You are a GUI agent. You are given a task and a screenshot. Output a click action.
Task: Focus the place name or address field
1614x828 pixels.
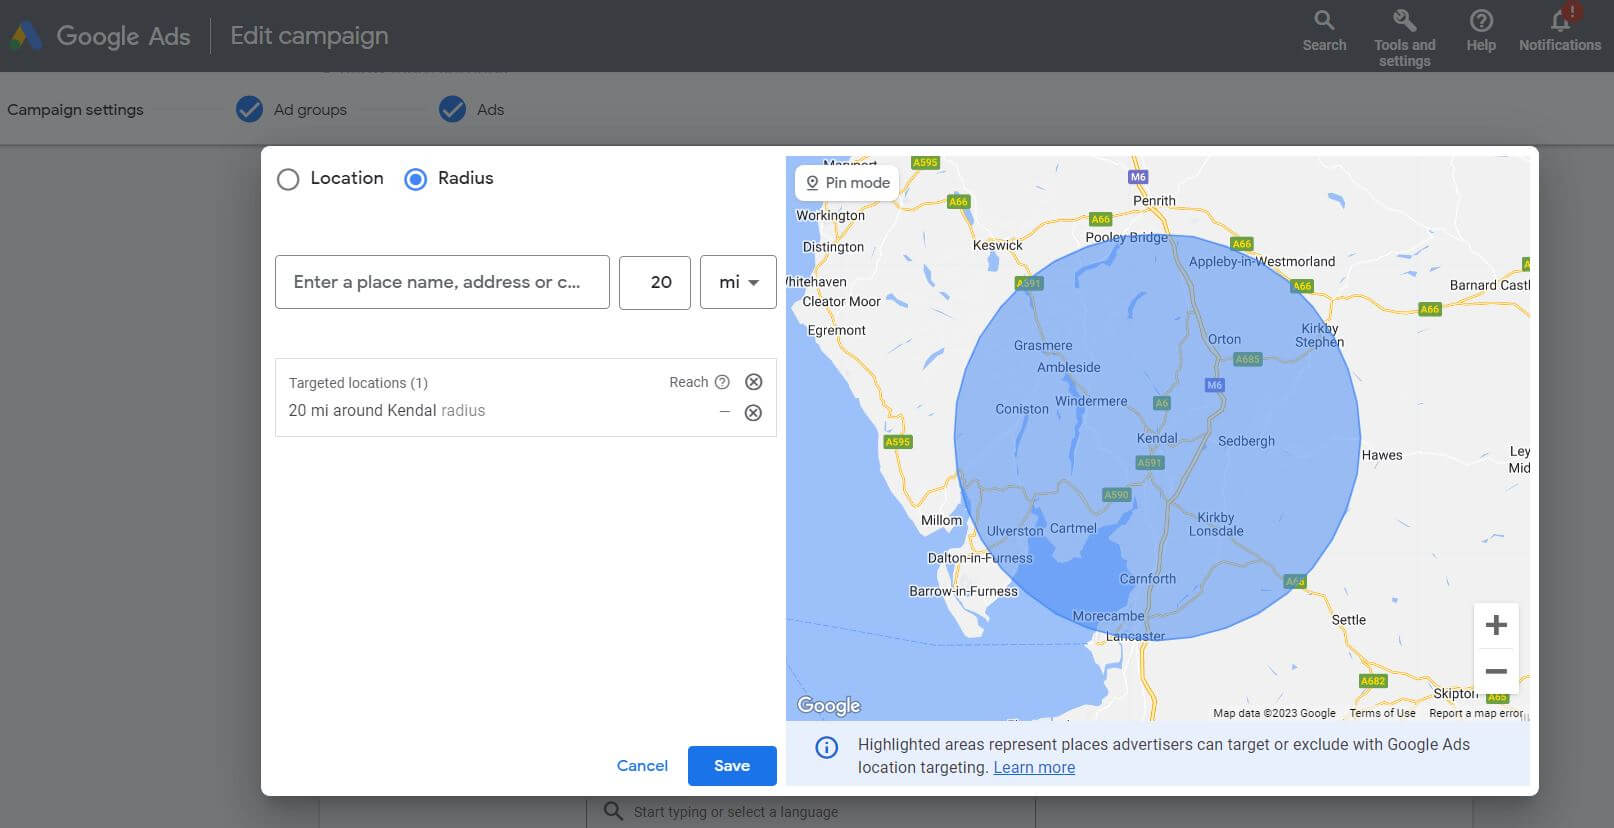pyautogui.click(x=442, y=282)
